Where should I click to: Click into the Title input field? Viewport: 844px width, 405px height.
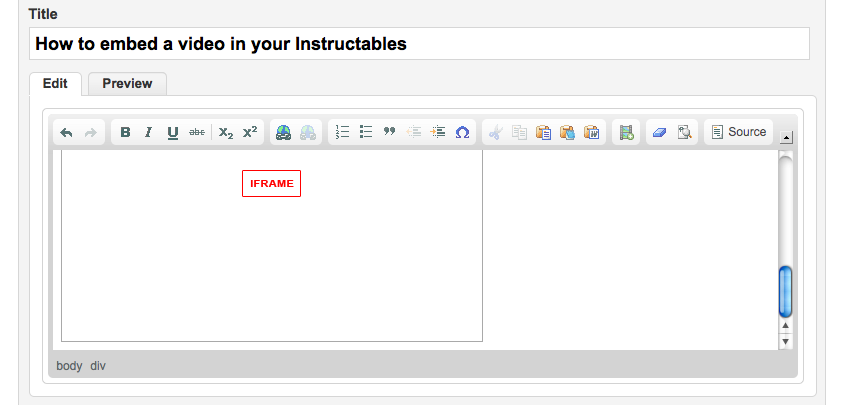pyautogui.click(x=419, y=44)
